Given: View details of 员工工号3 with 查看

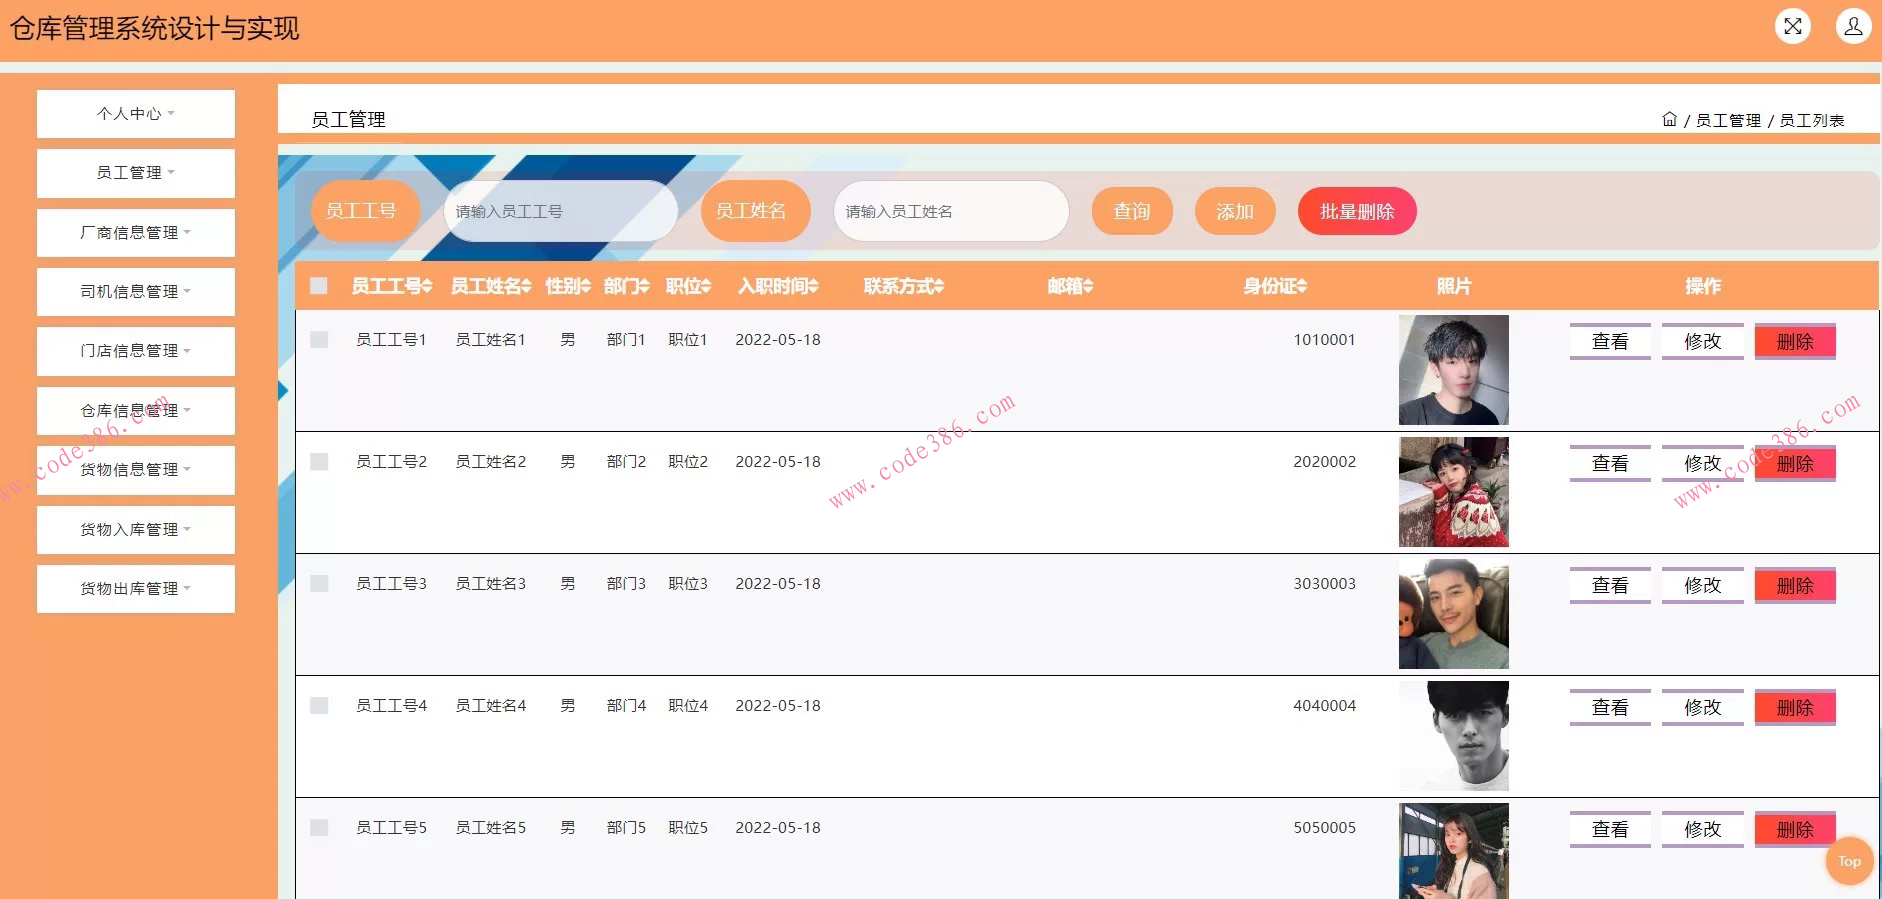Looking at the screenshot, I should click(1610, 585).
